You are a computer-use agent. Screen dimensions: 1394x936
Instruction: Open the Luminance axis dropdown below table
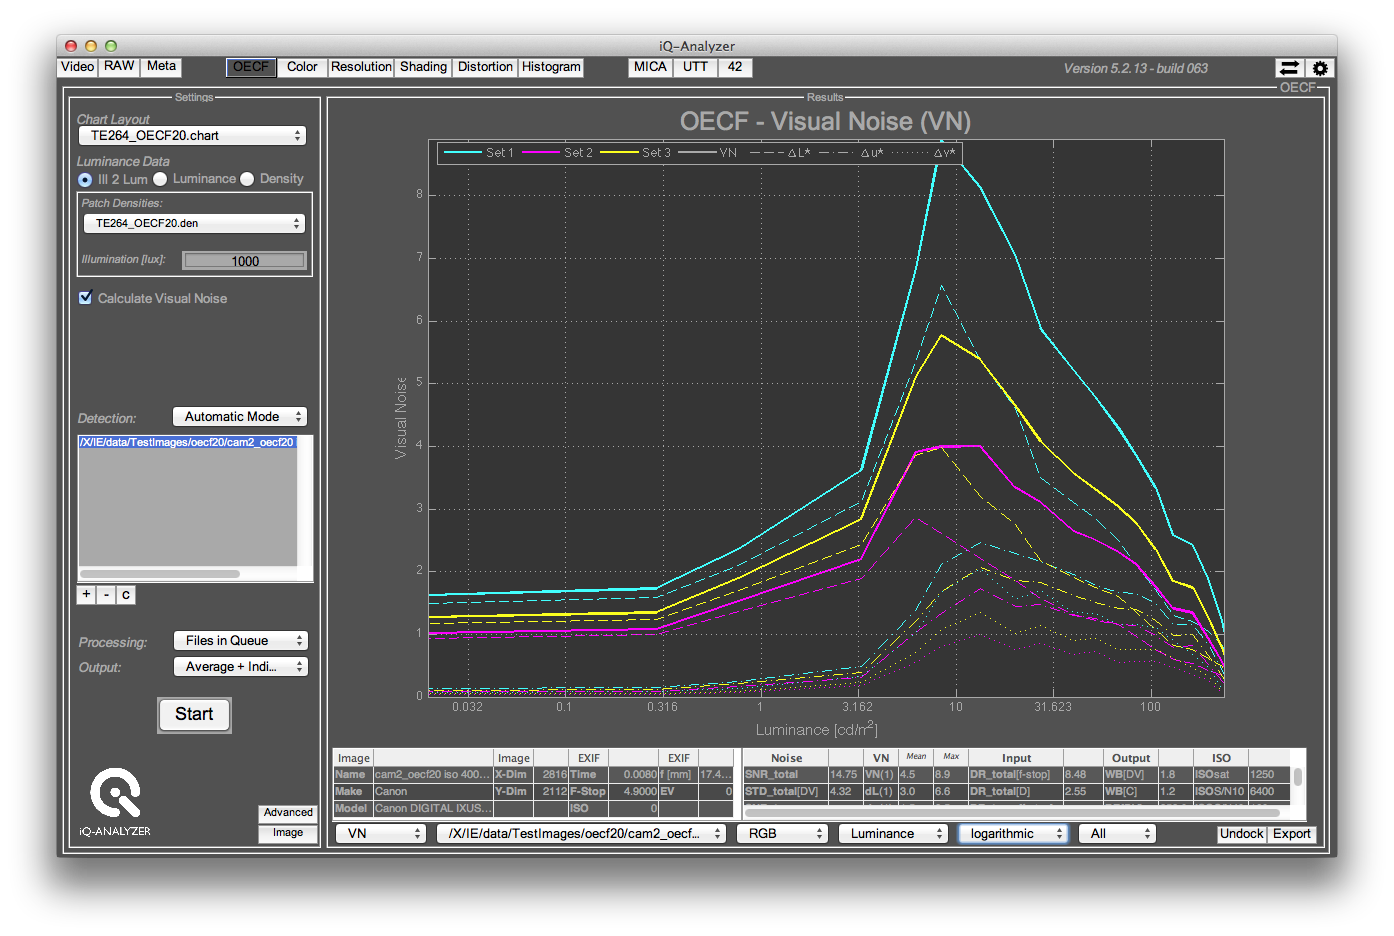point(893,834)
